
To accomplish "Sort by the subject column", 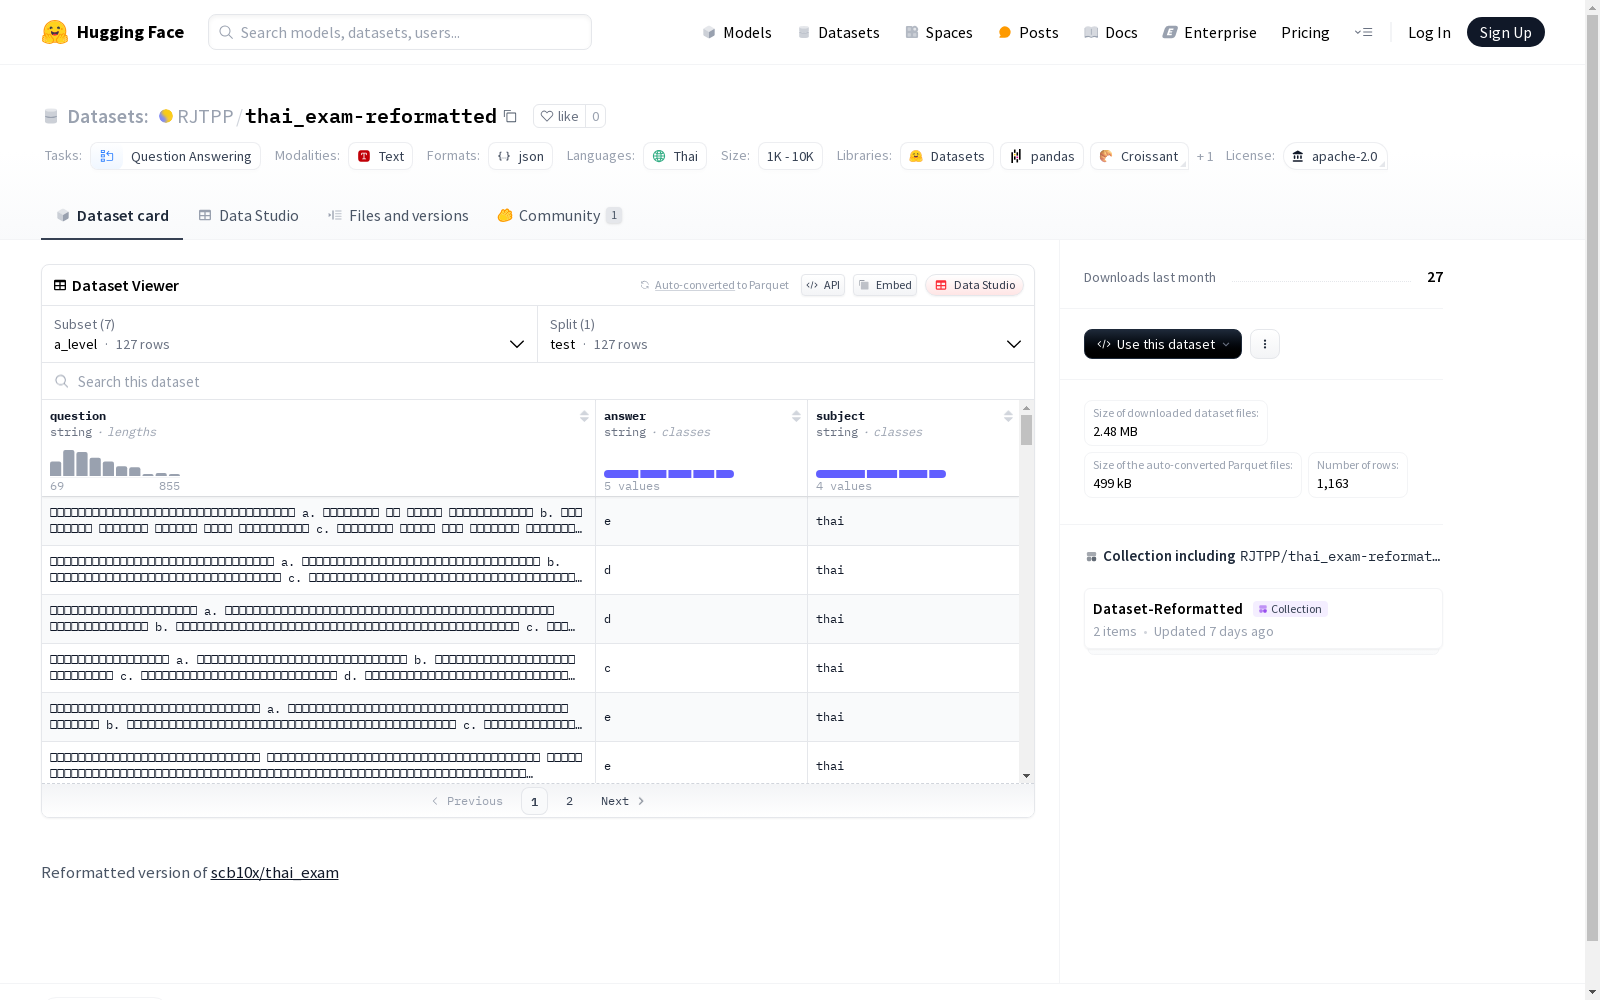I will (1008, 416).
